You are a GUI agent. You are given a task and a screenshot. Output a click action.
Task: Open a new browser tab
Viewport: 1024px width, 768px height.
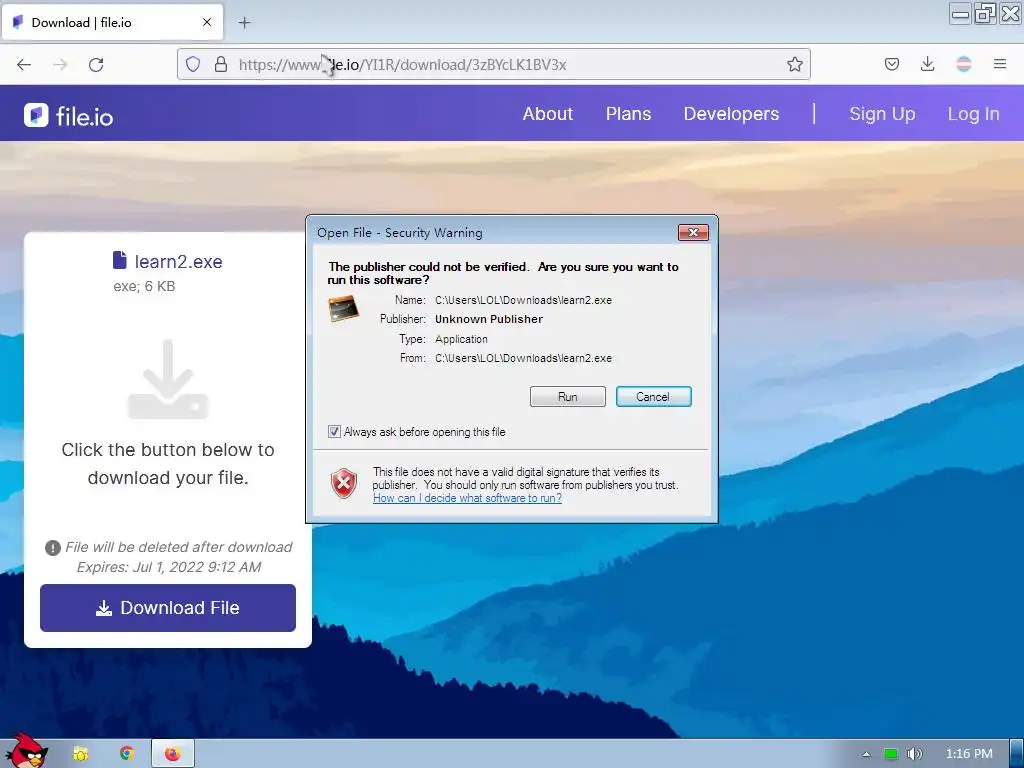pos(244,23)
